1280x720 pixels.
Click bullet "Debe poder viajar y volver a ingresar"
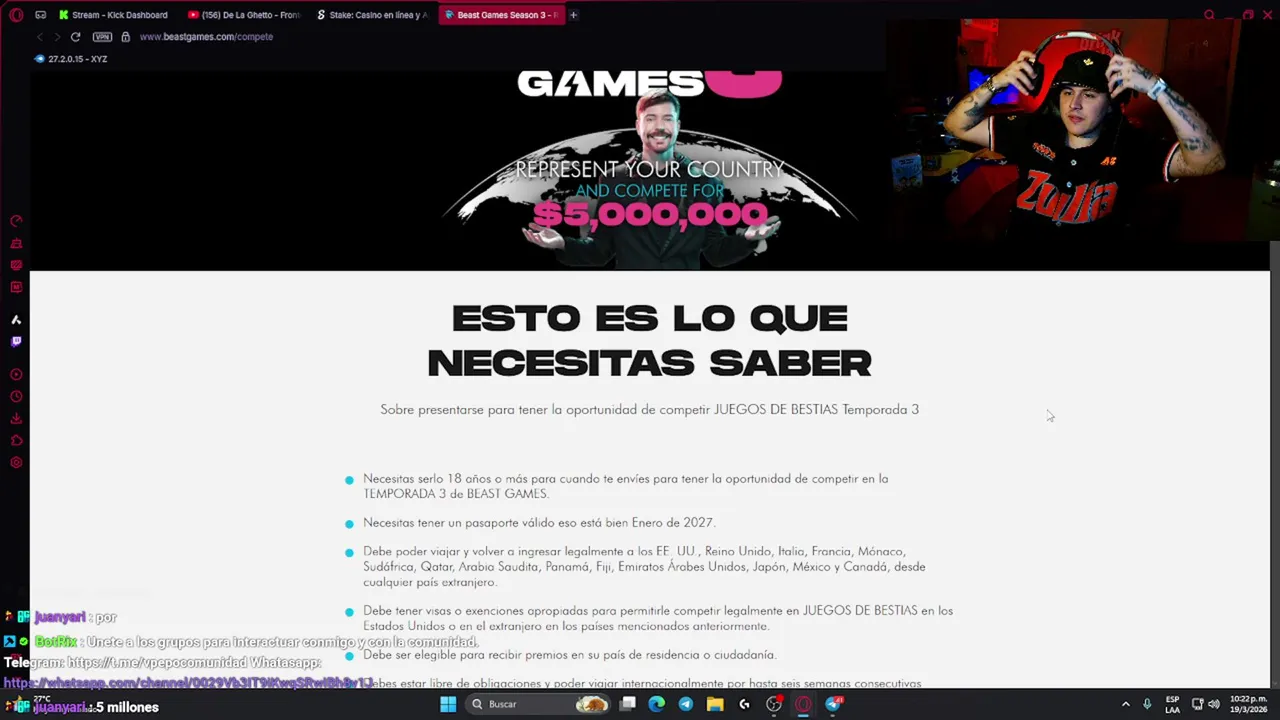[644, 567]
